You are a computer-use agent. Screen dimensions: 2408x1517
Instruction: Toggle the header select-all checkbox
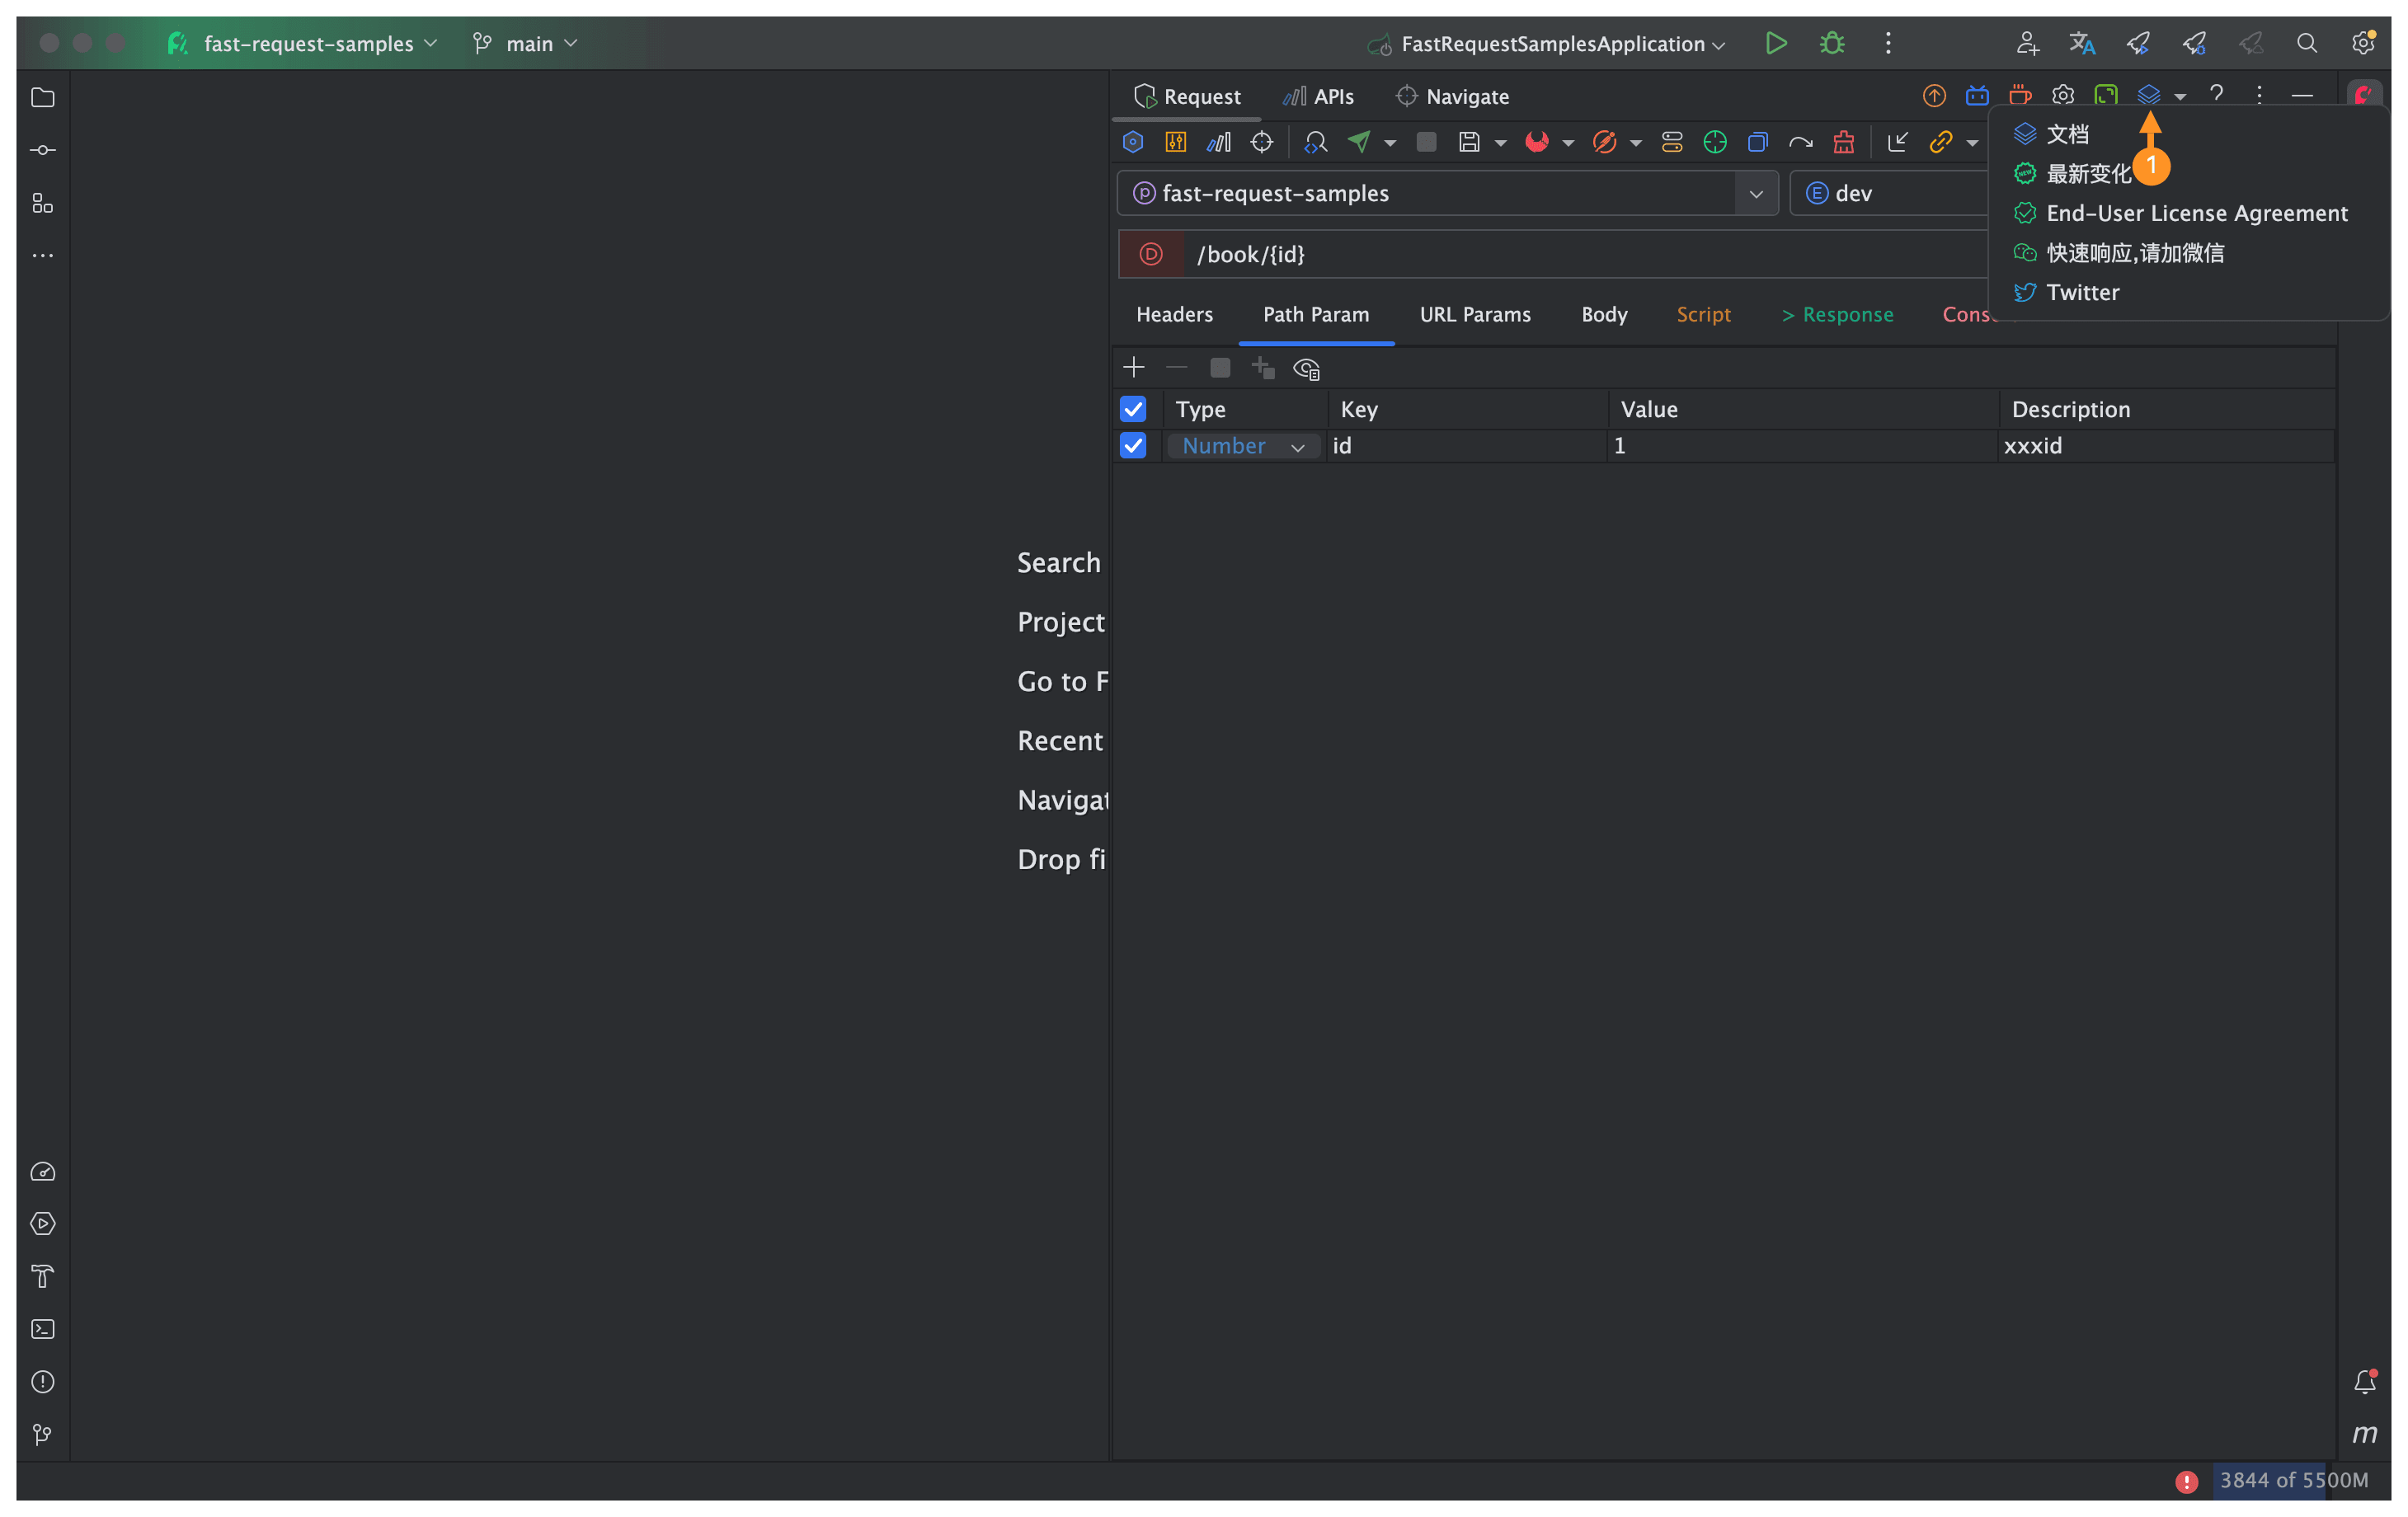(x=1132, y=409)
